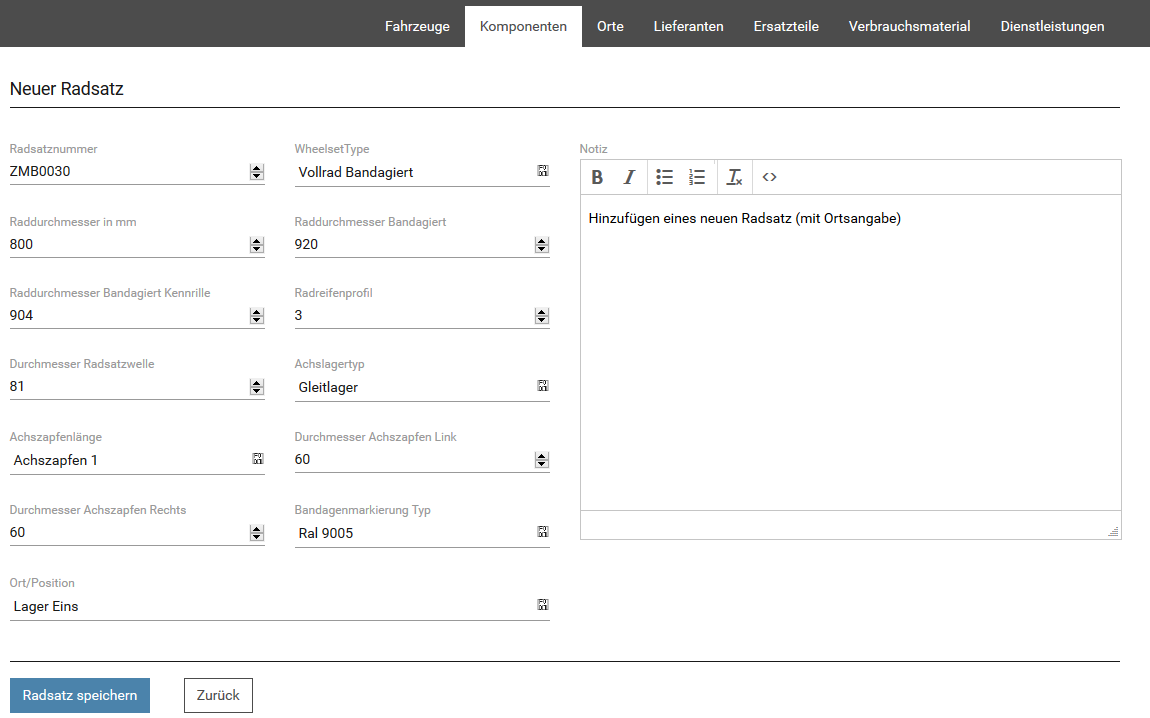Switch to the Fahrzeuge tab

point(417,26)
